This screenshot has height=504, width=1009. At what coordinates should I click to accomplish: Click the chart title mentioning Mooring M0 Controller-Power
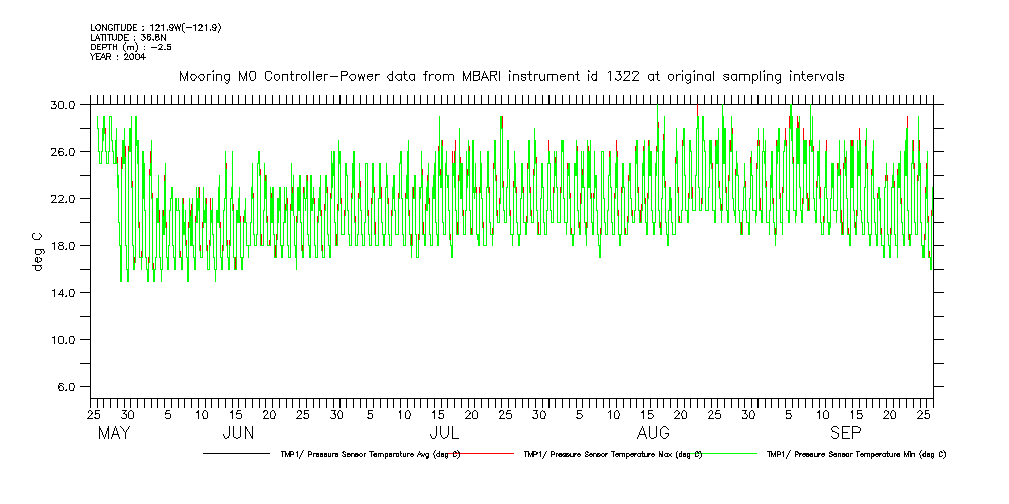(x=511, y=76)
